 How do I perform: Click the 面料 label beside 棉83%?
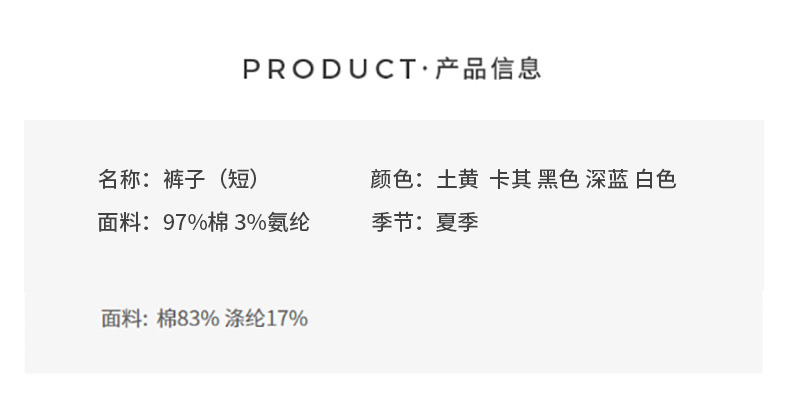(x=121, y=319)
